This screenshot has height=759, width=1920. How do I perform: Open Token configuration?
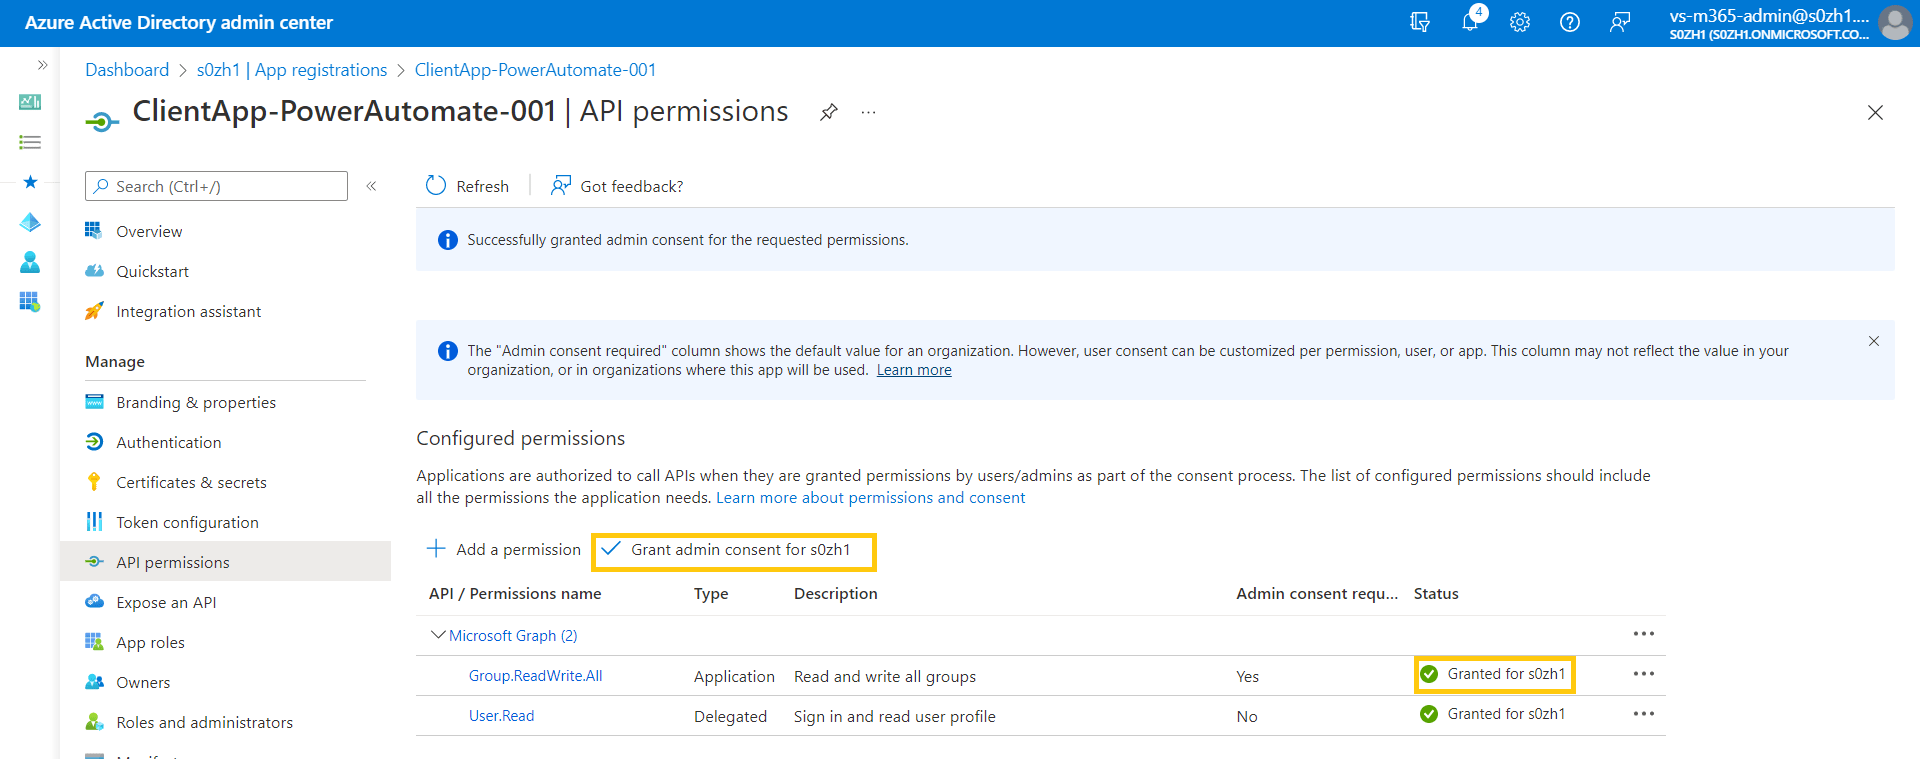[x=187, y=522]
